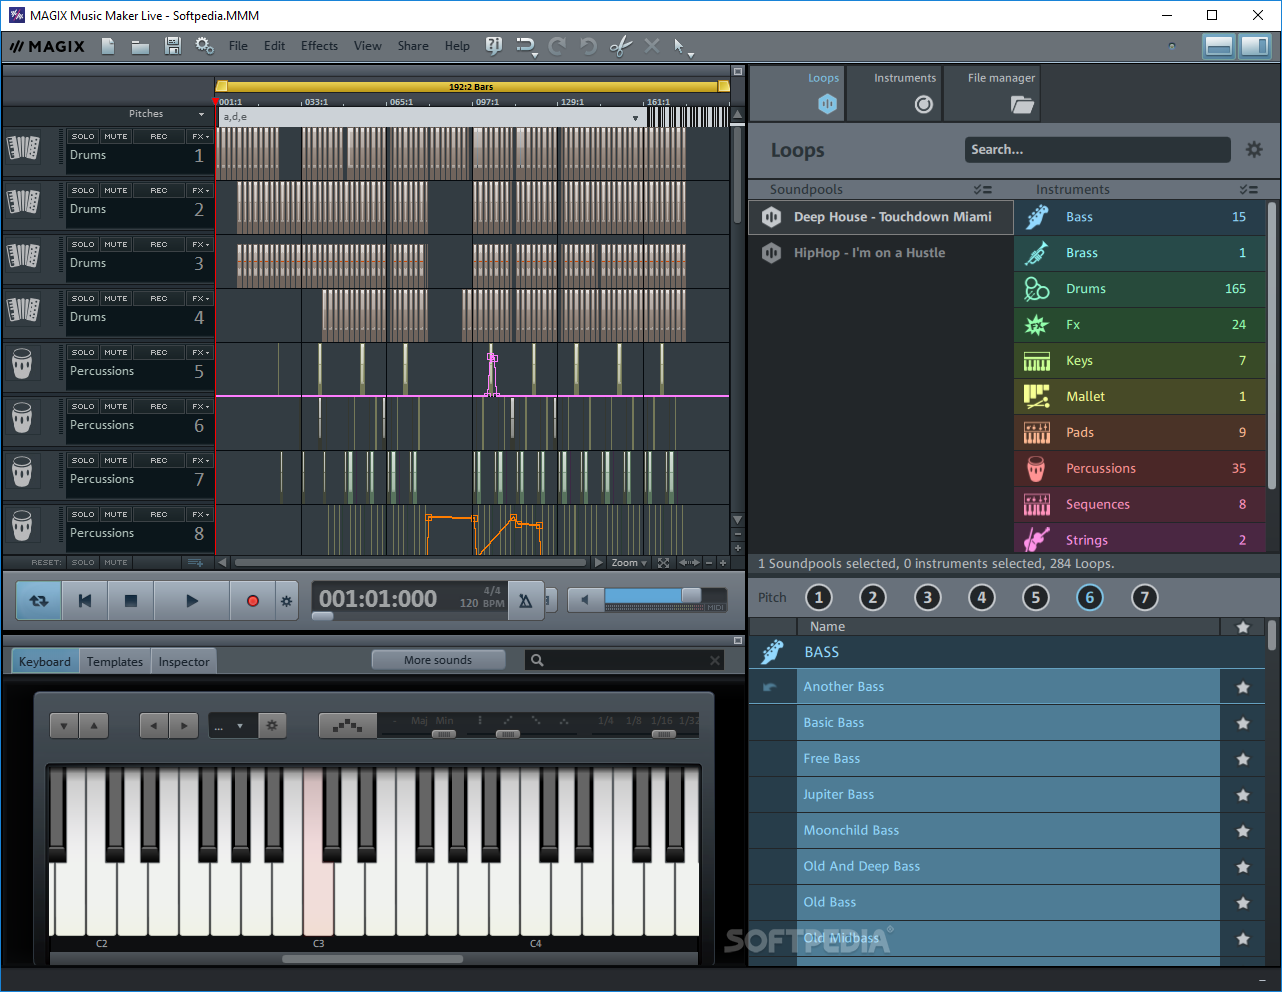This screenshot has width=1282, height=992.
Task: Expand the a,d,e pitch dropdown
Action: (634, 117)
